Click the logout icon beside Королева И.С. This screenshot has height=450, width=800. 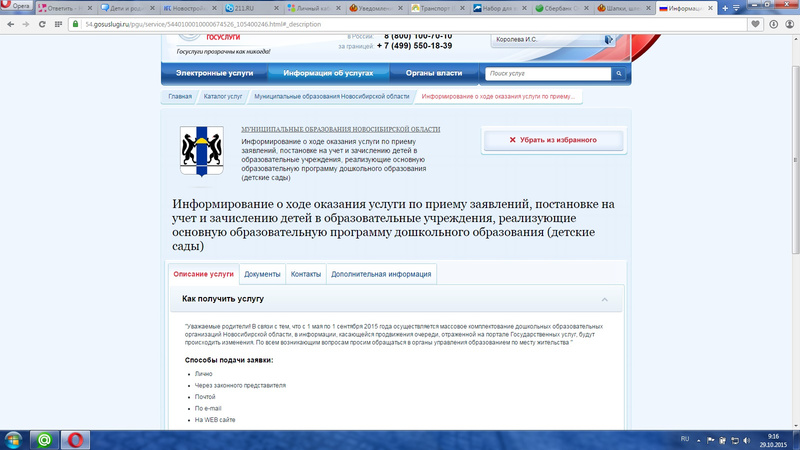click(x=609, y=39)
